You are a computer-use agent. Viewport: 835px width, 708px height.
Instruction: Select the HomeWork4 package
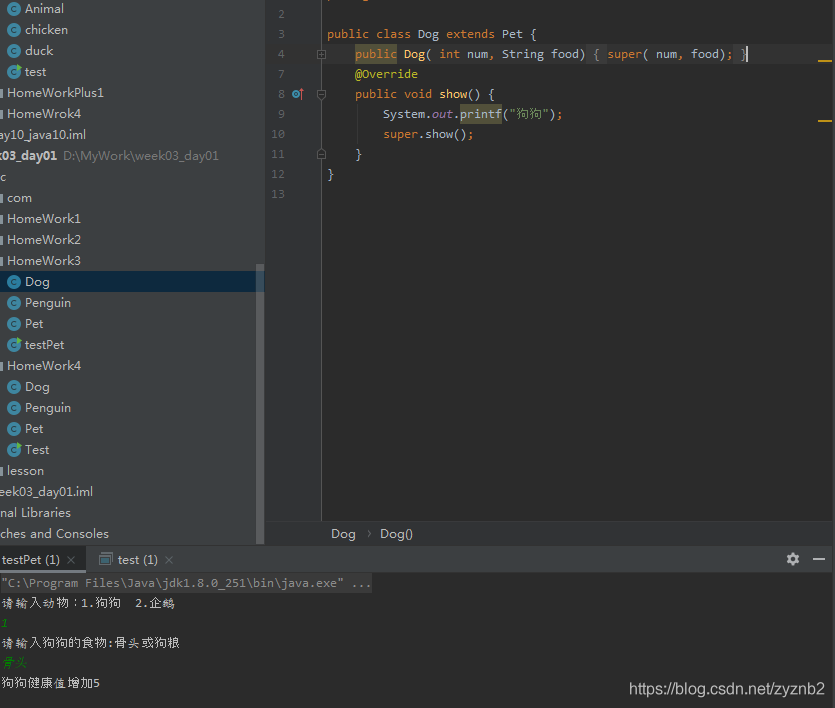[44, 366]
